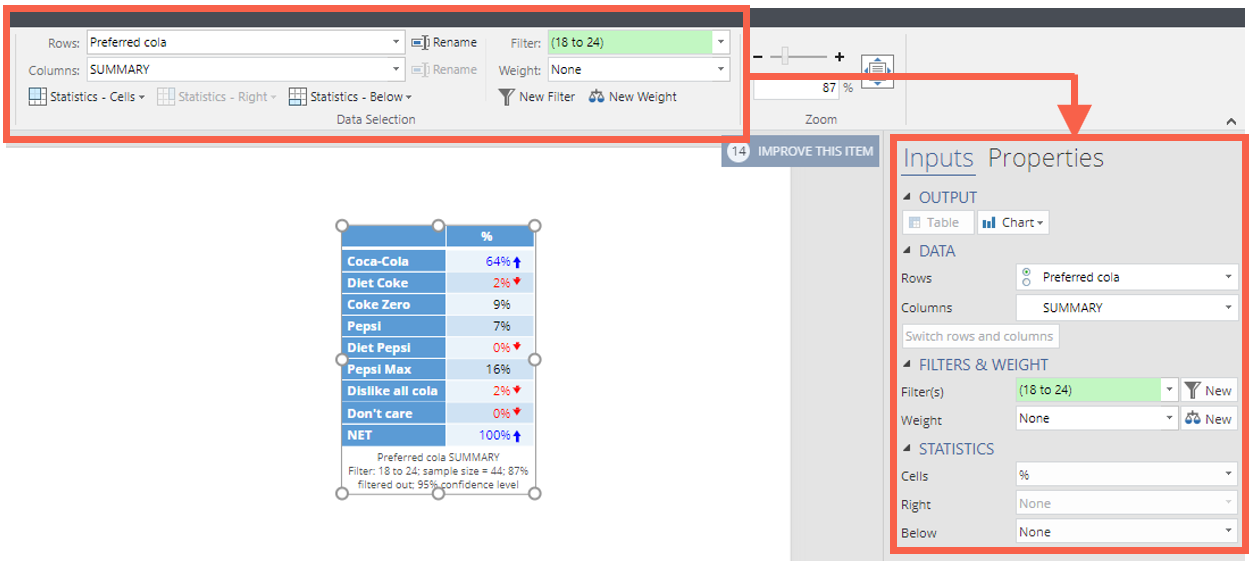Switch to the Properties tab
This screenshot has width=1254, height=561.
[x=1045, y=158]
